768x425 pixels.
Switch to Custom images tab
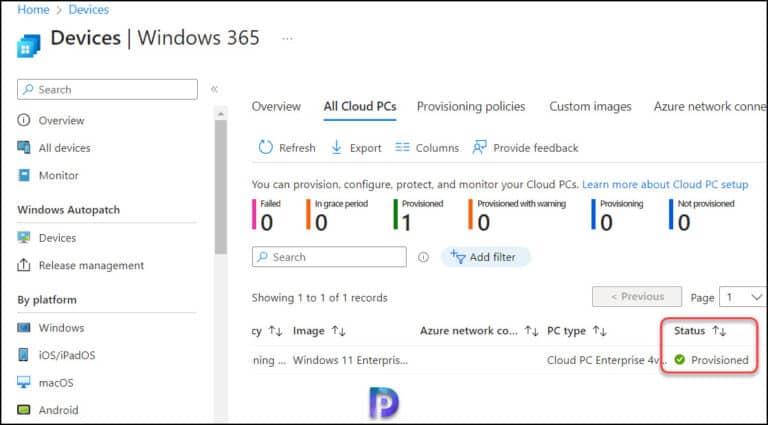(590, 106)
